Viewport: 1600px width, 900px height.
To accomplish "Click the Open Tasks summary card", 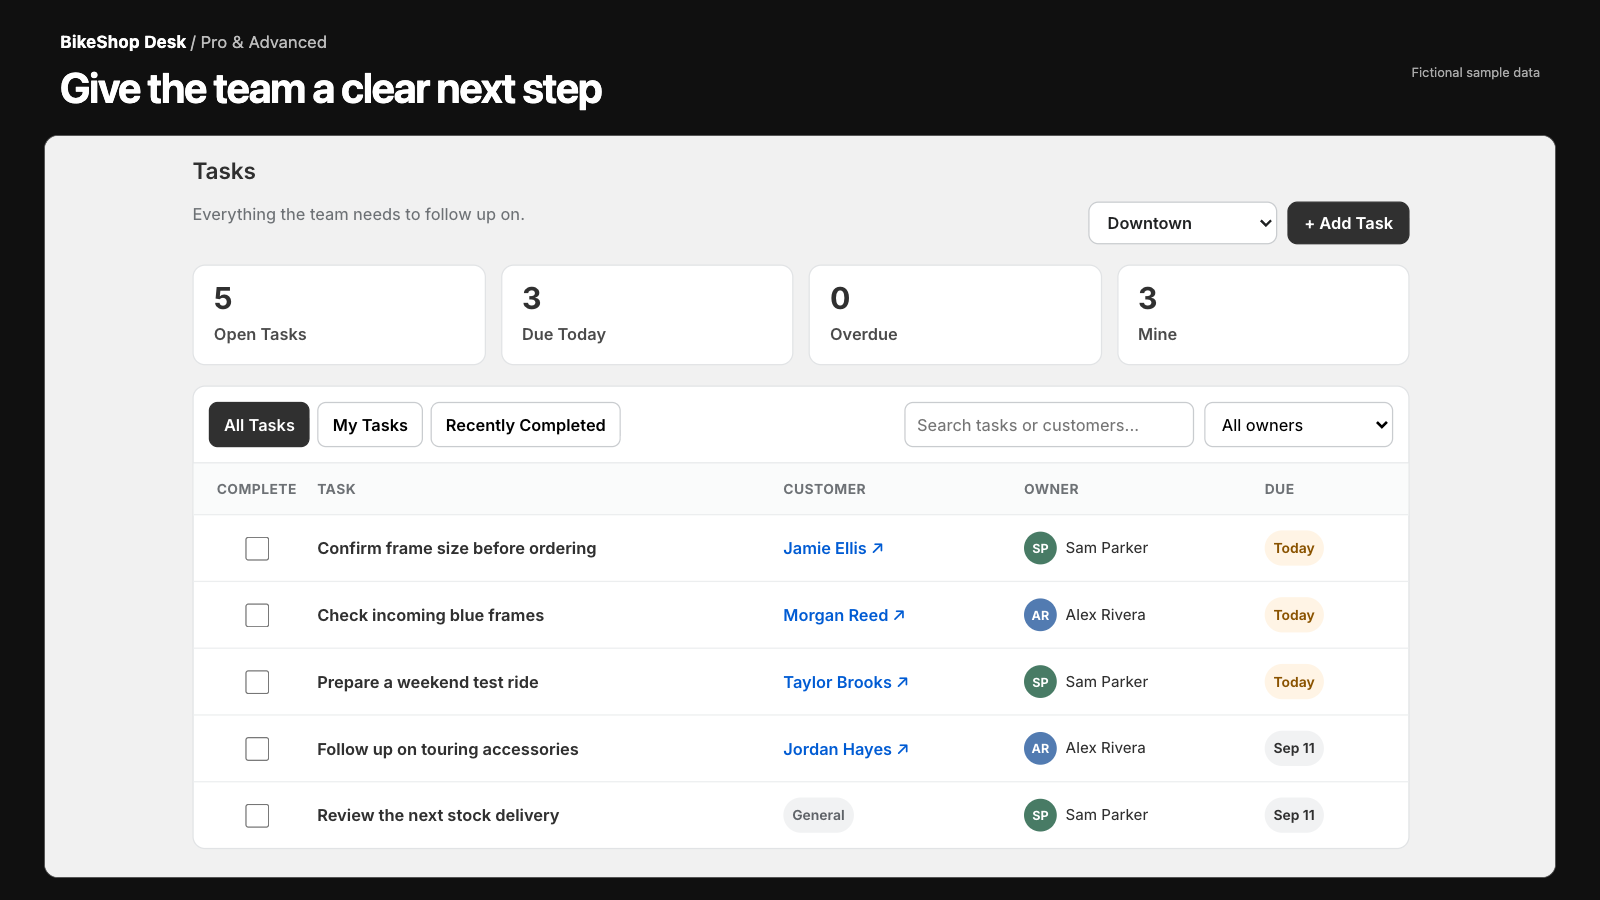I will click(x=339, y=315).
